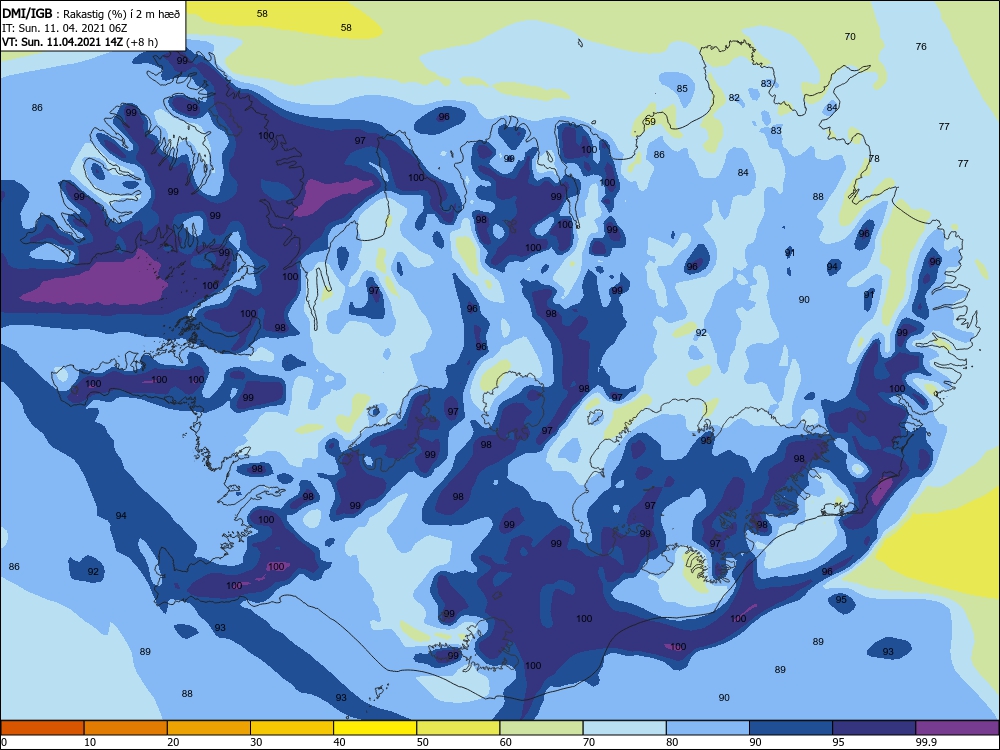Click the legend scale label 60
Image resolution: width=1000 pixels, height=750 pixels.
506,742
